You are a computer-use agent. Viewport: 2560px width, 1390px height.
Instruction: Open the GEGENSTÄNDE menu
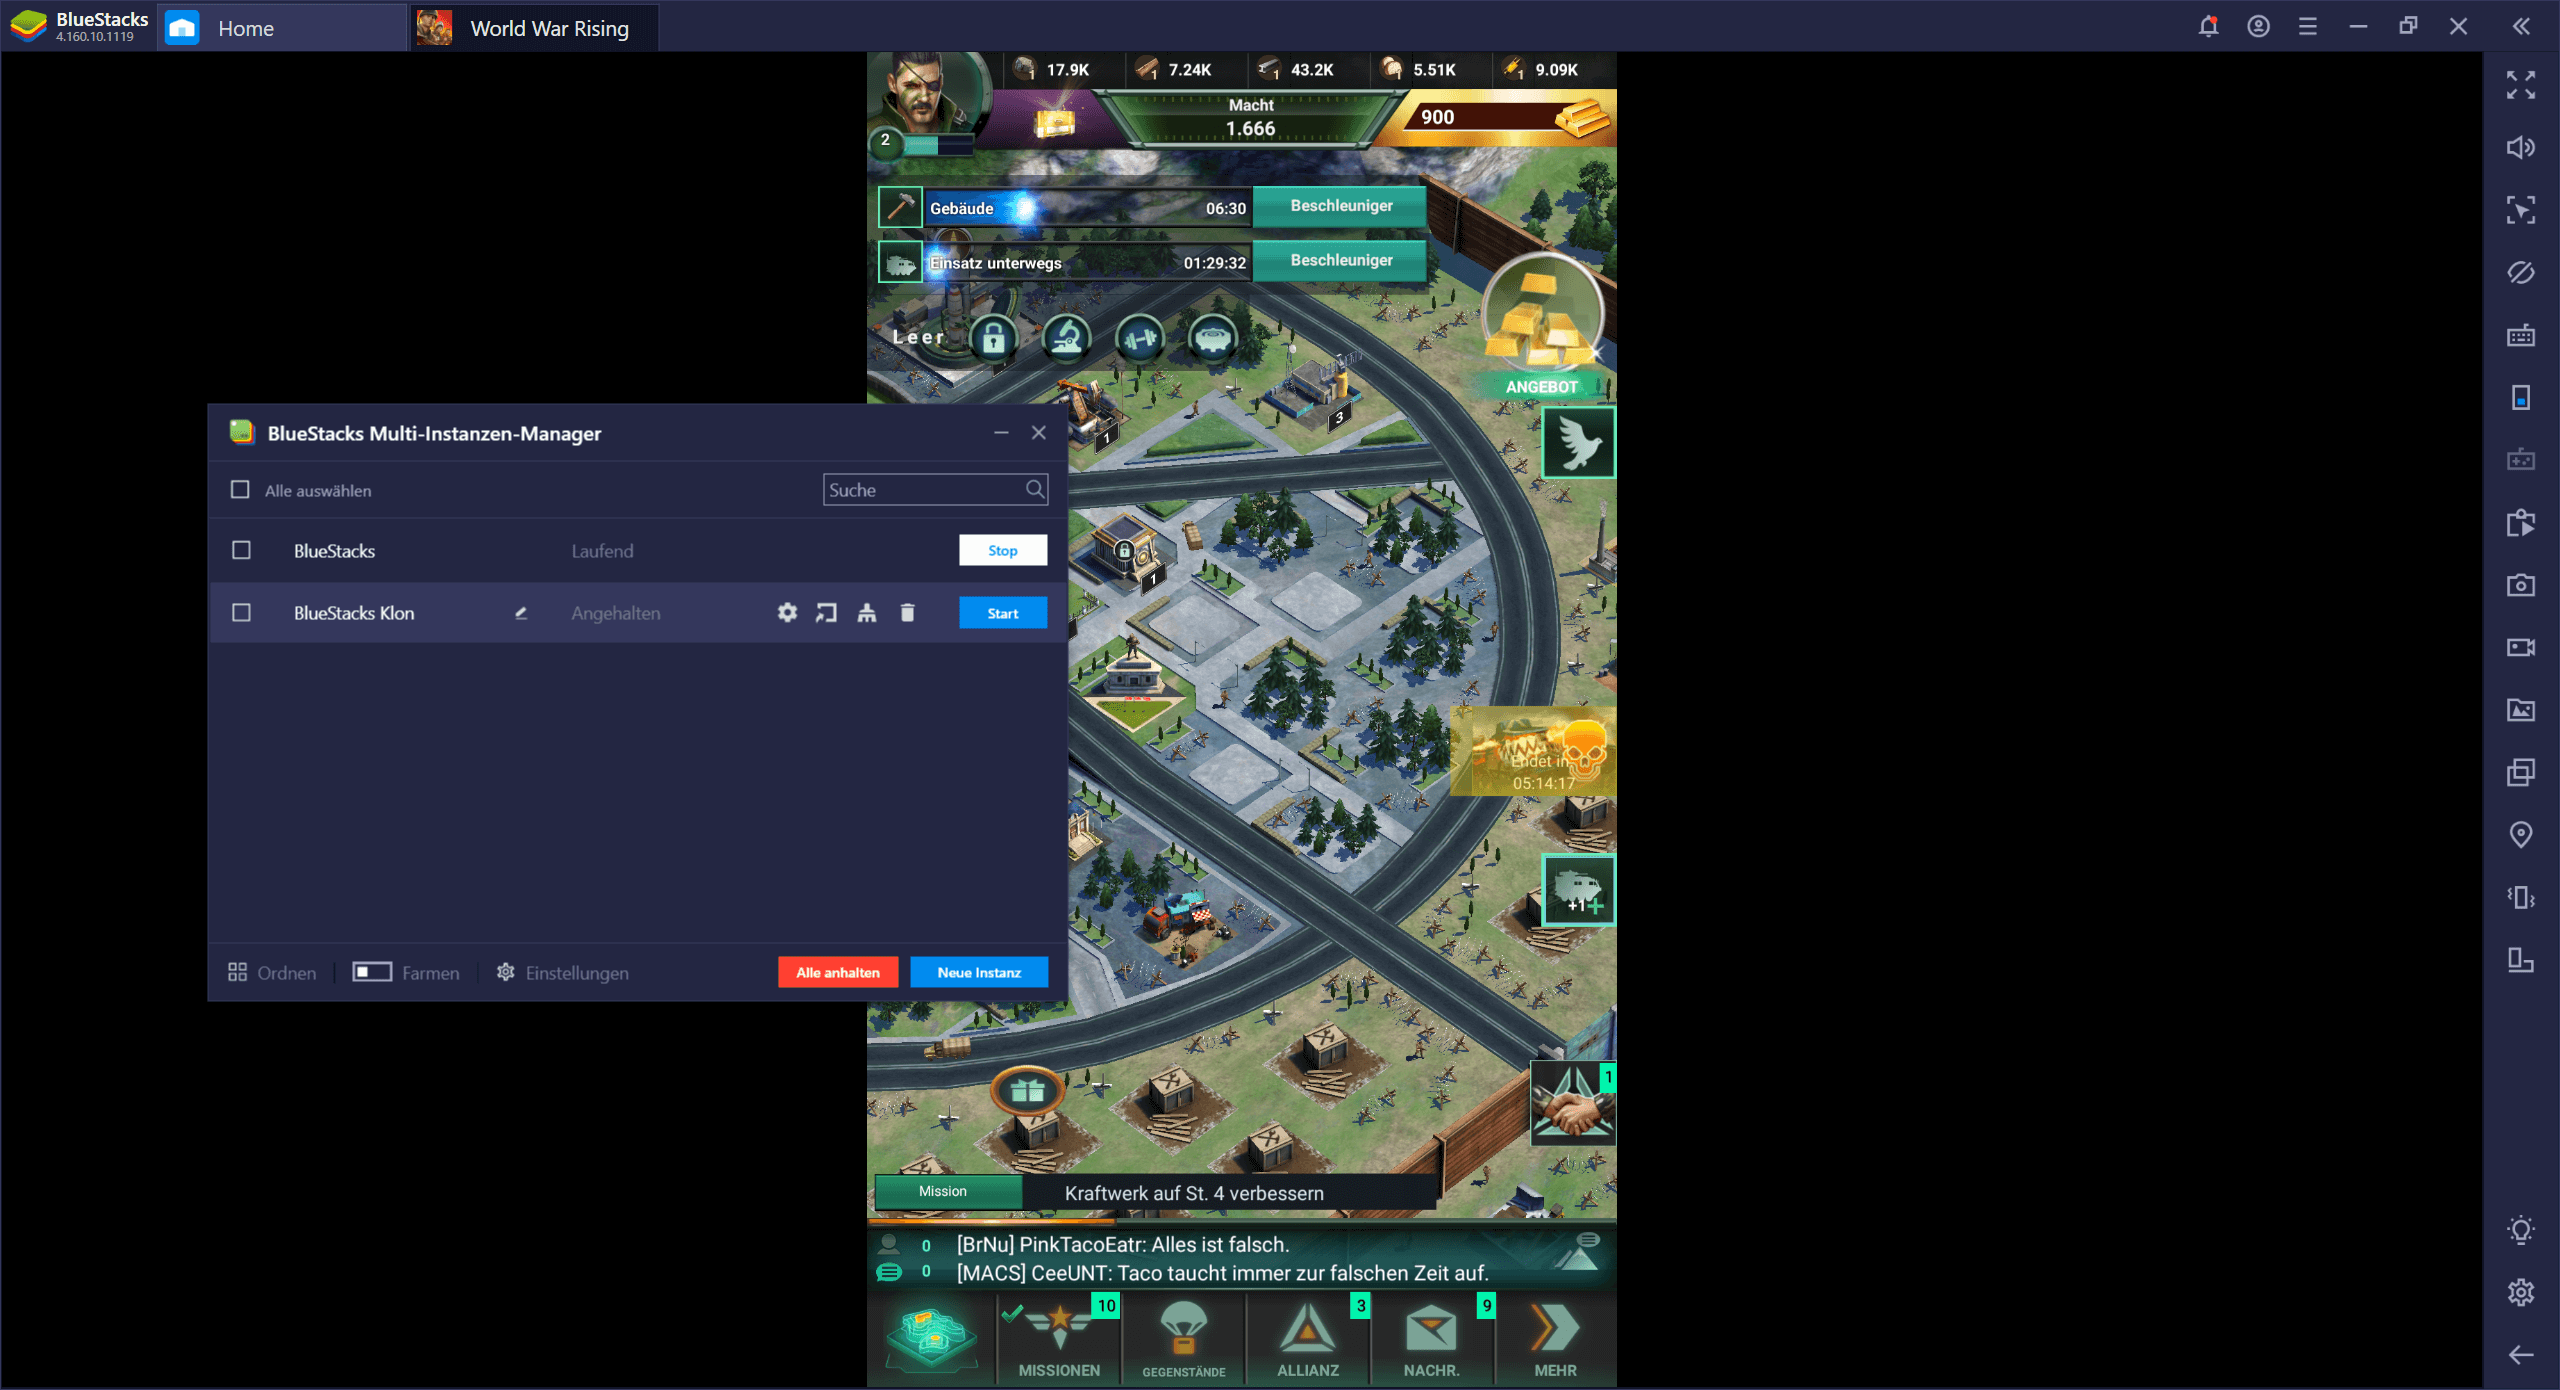coord(1184,1340)
